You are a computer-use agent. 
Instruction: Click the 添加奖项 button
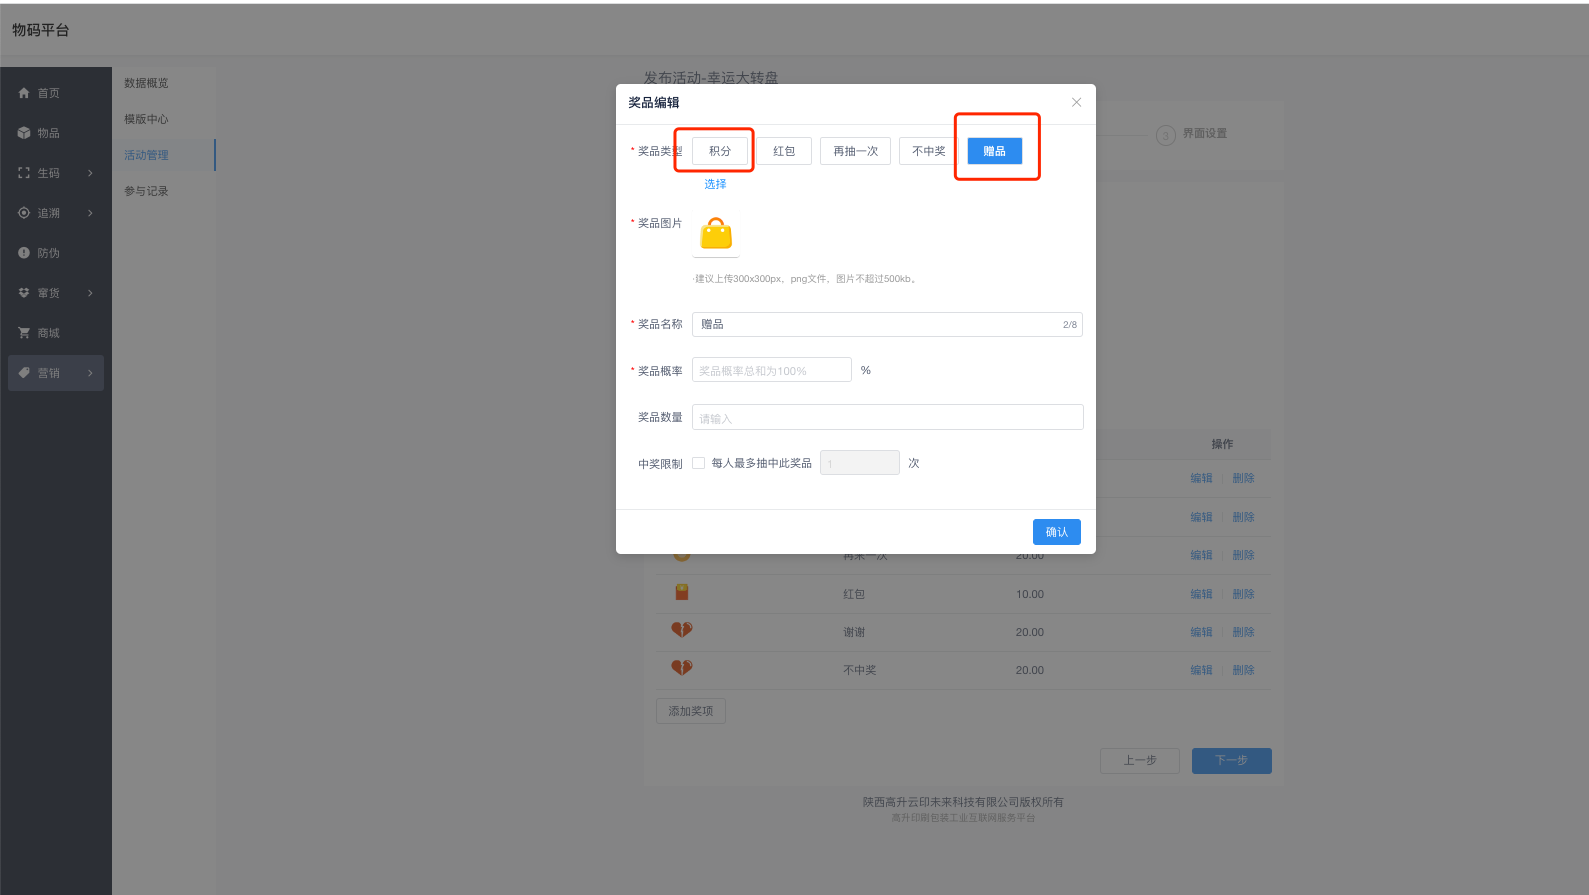tap(691, 711)
